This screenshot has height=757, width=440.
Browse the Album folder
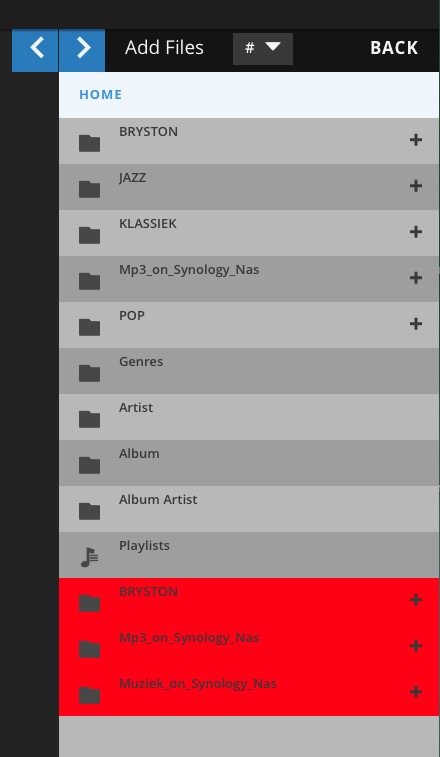pos(249,463)
